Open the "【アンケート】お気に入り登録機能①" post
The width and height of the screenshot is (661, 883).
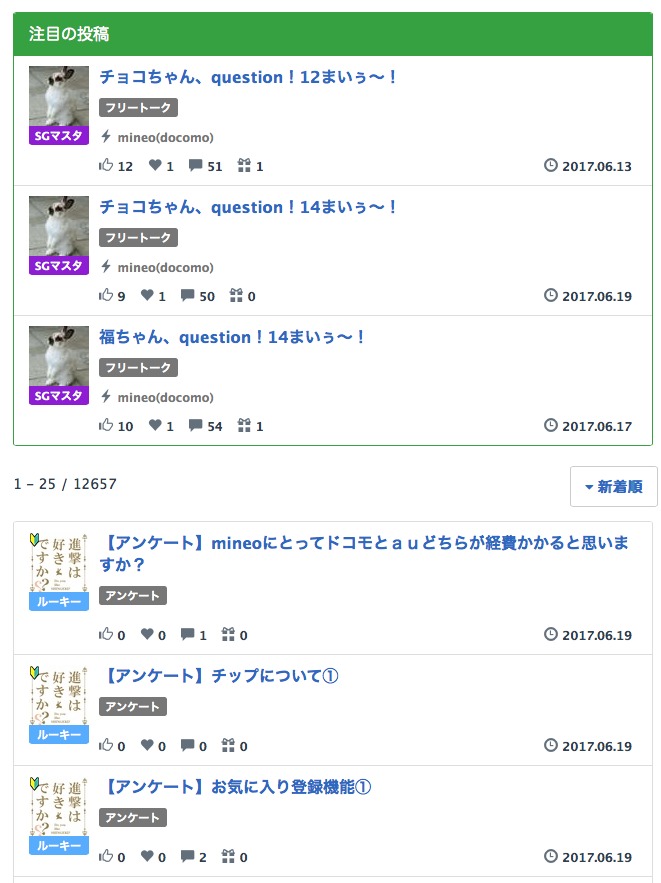[x=237, y=787]
